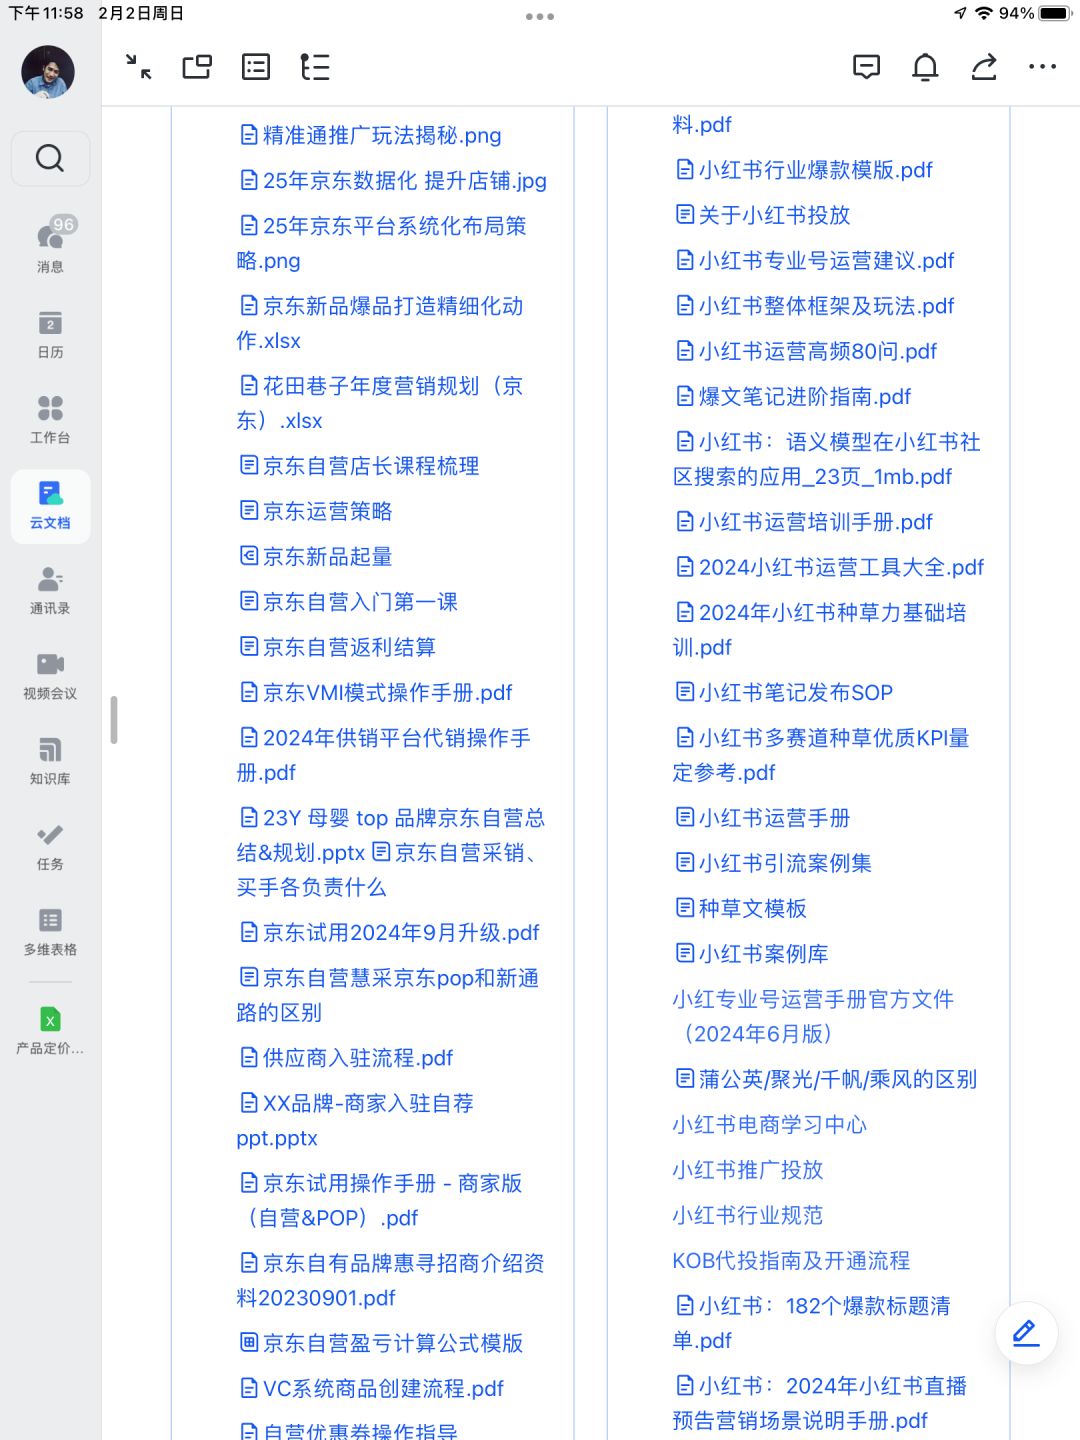Open 小红书电商学习中心 link
Image resolution: width=1080 pixels, height=1440 pixels.
click(769, 1124)
